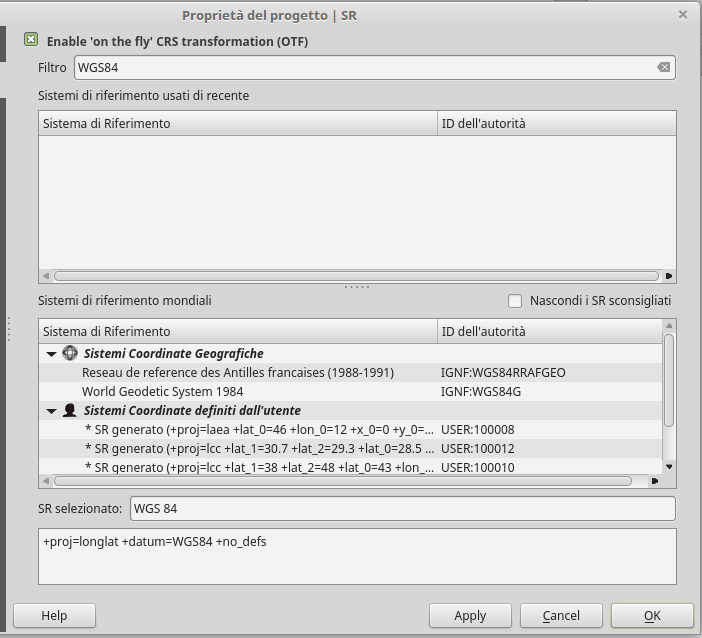Image resolution: width=702 pixels, height=638 pixels.
Task: Click down arrow of world list vertical scrollbar
Action: pyautogui.click(x=669, y=467)
